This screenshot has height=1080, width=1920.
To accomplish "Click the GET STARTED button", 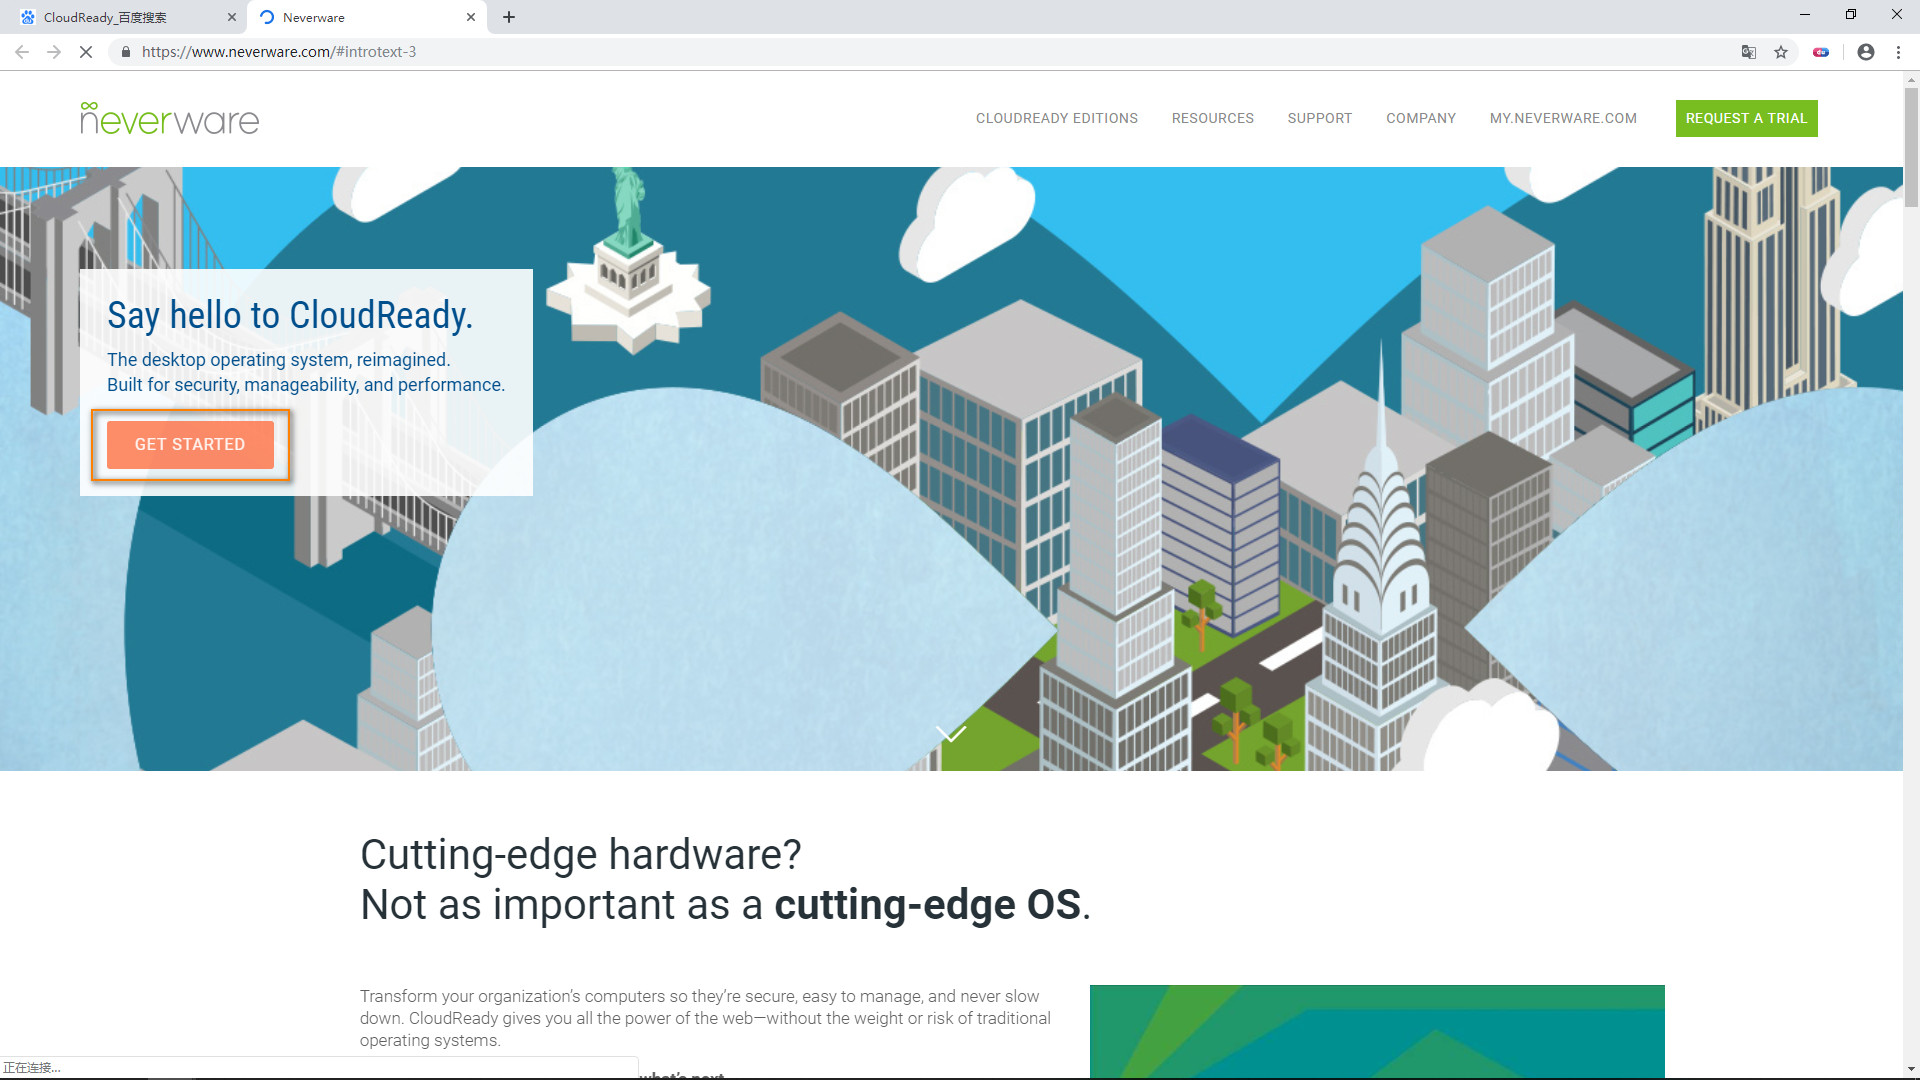I will [190, 444].
